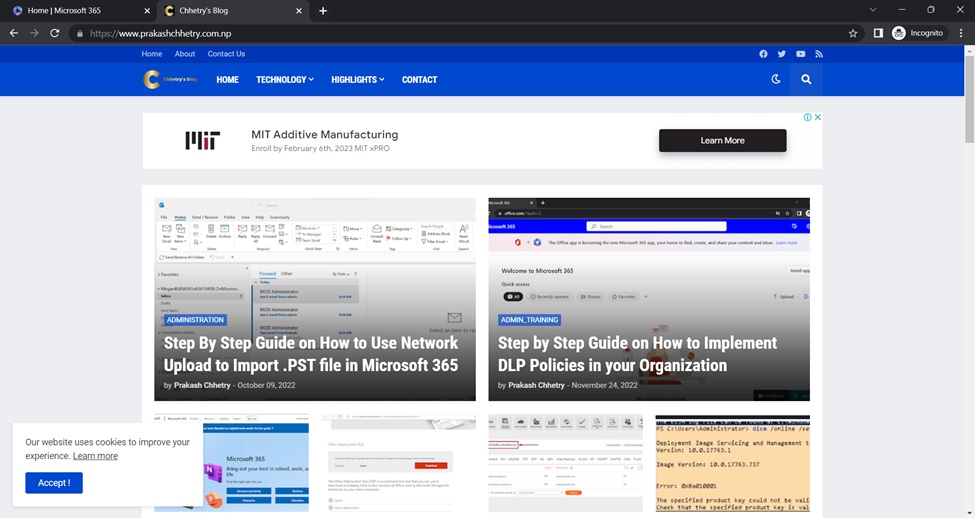Click author Prakash Chhetry on PST article
This screenshot has height=518, width=975.
coord(202,385)
